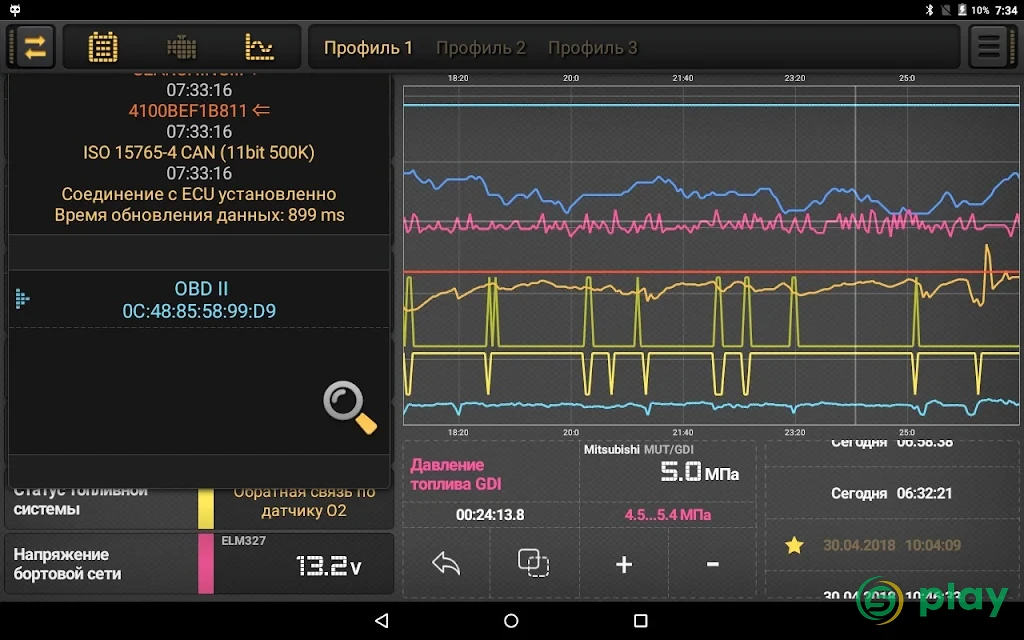The height and width of the screenshot is (640, 1024).
Task: Select the engine diagnostics icon
Action: 182,47
